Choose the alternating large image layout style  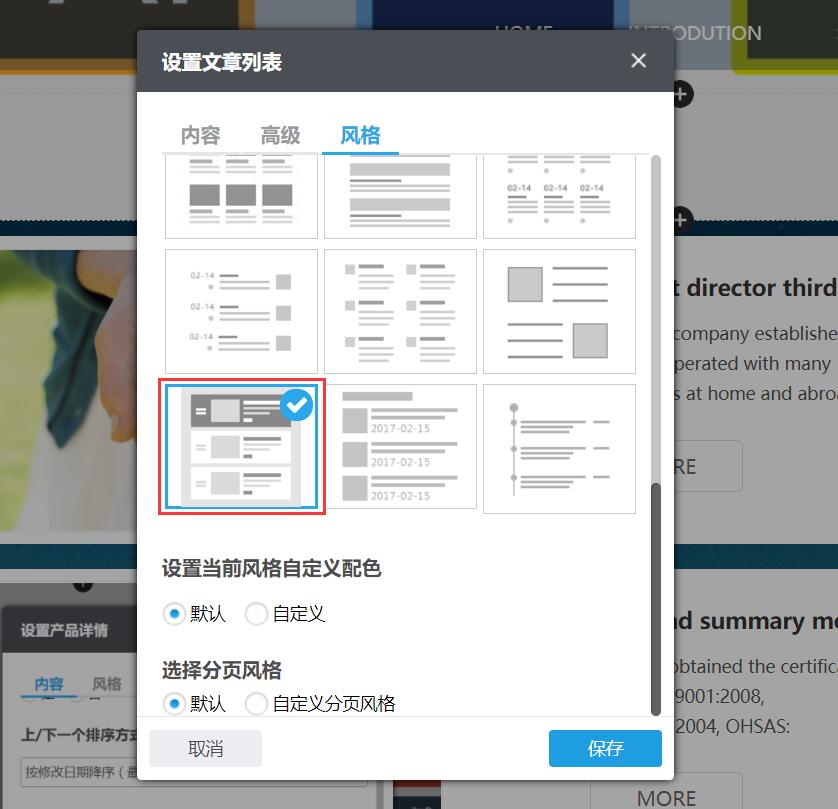[x=559, y=311]
